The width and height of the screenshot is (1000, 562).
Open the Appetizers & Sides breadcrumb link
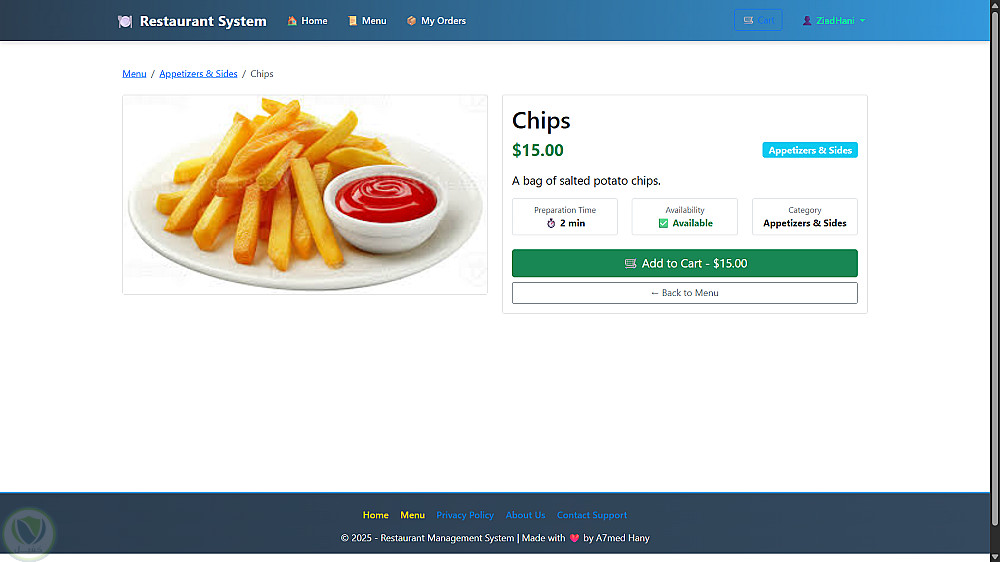pyautogui.click(x=198, y=73)
